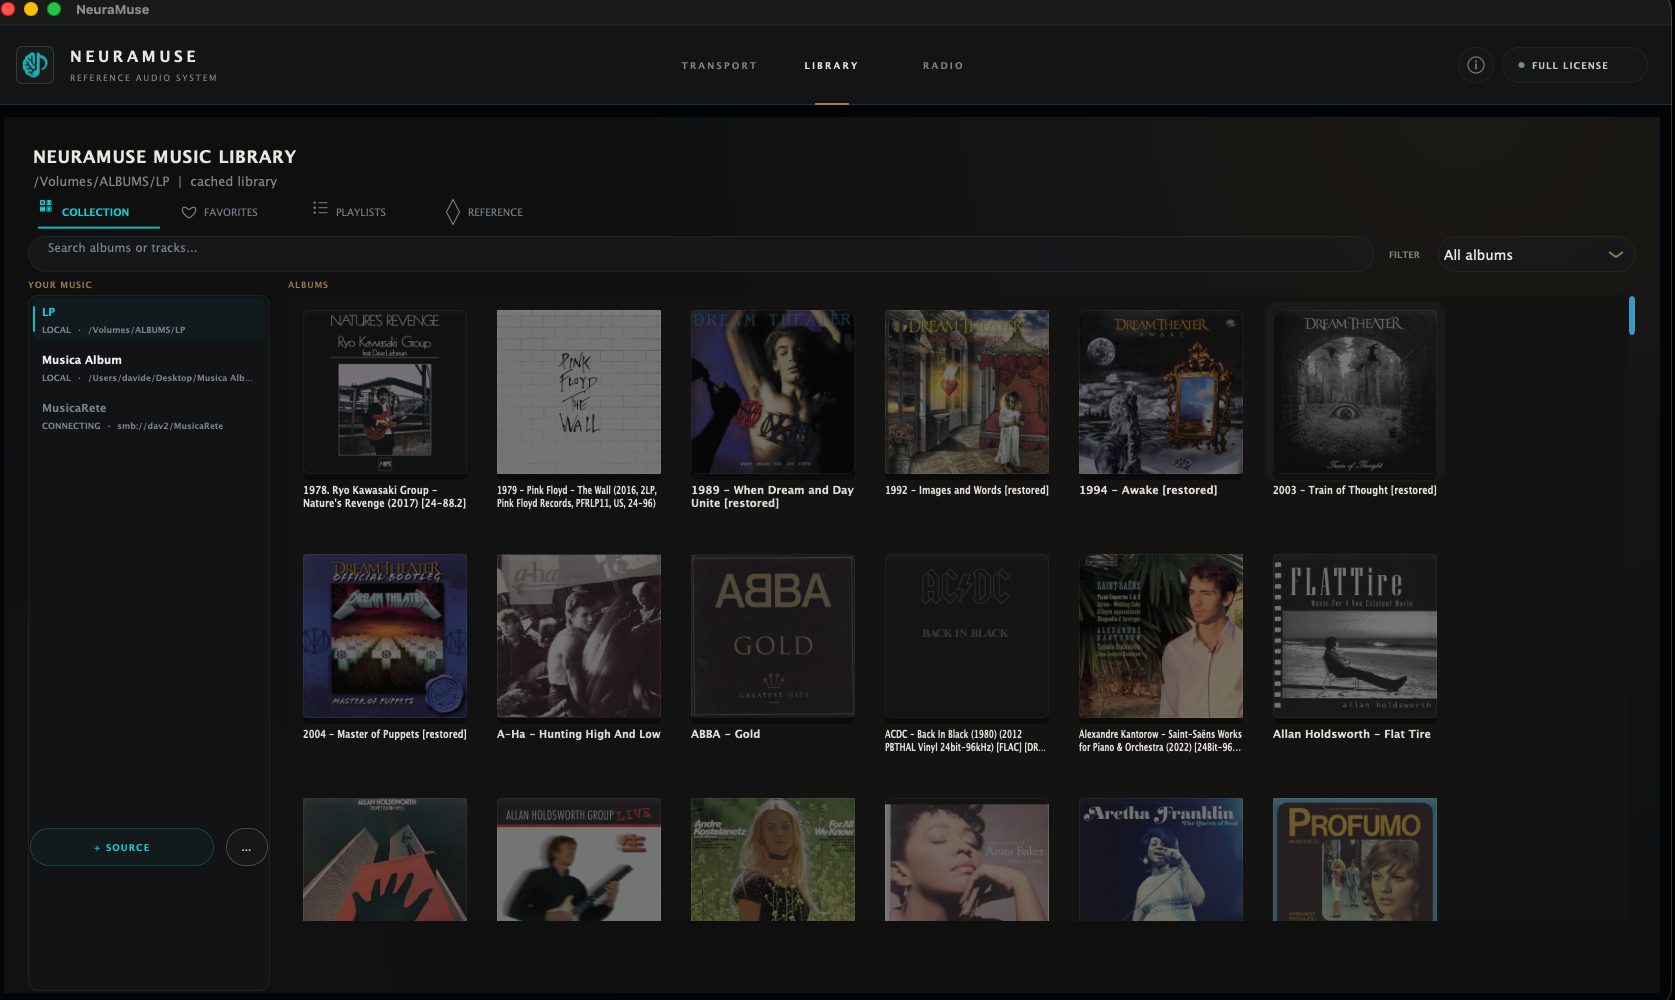Select the MusicaRete network source
Image resolution: width=1675 pixels, height=1000 pixels.
tap(149, 416)
